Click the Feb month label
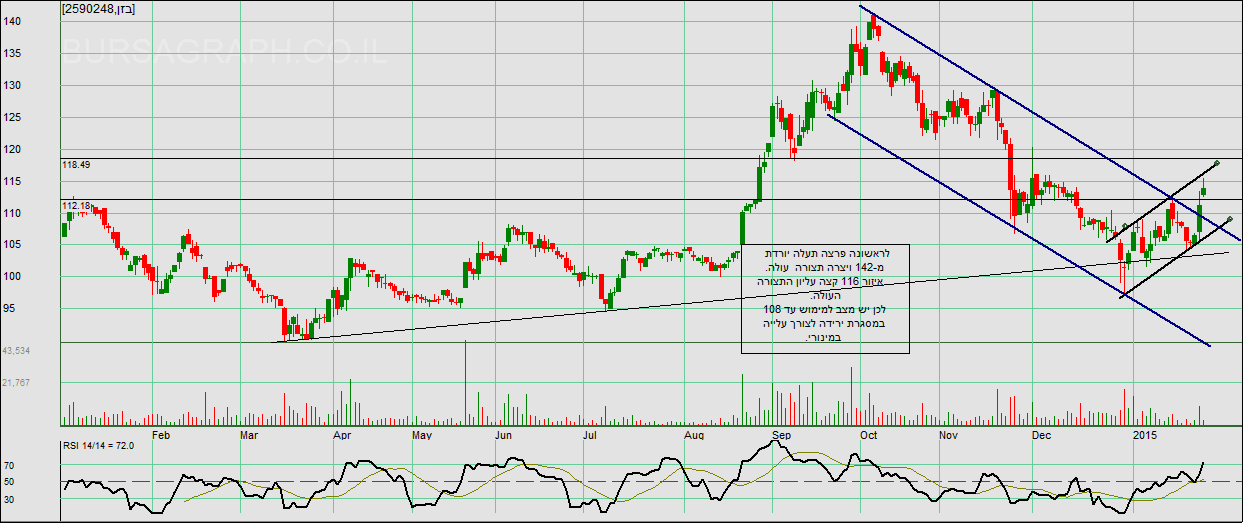The width and height of the screenshot is (1243, 523). [x=161, y=436]
